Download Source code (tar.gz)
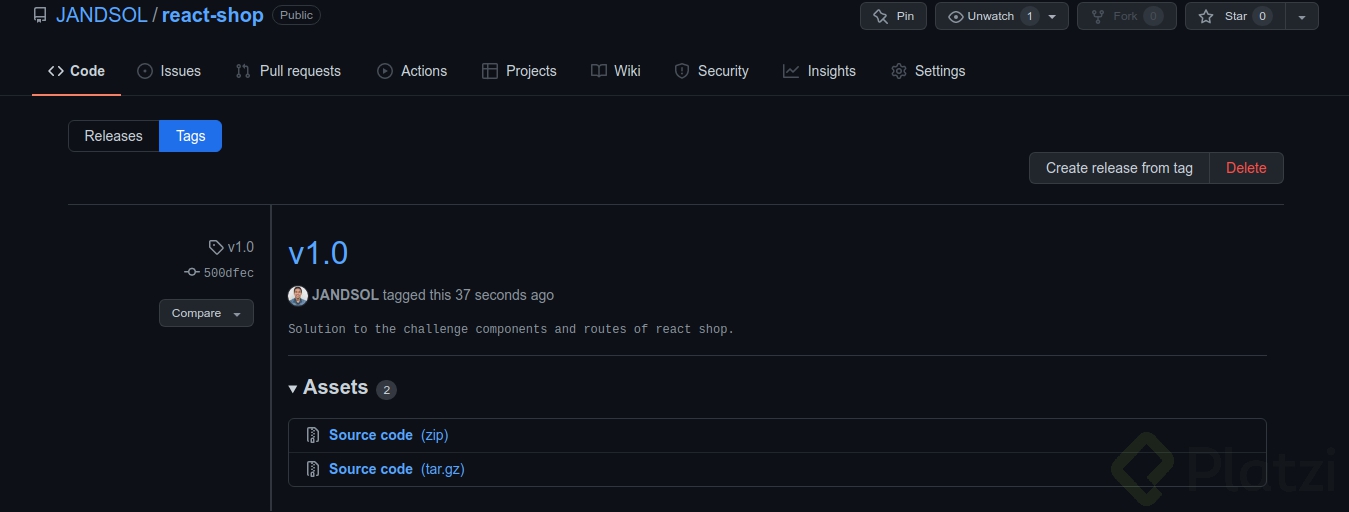This screenshot has width=1349, height=512. pos(396,469)
